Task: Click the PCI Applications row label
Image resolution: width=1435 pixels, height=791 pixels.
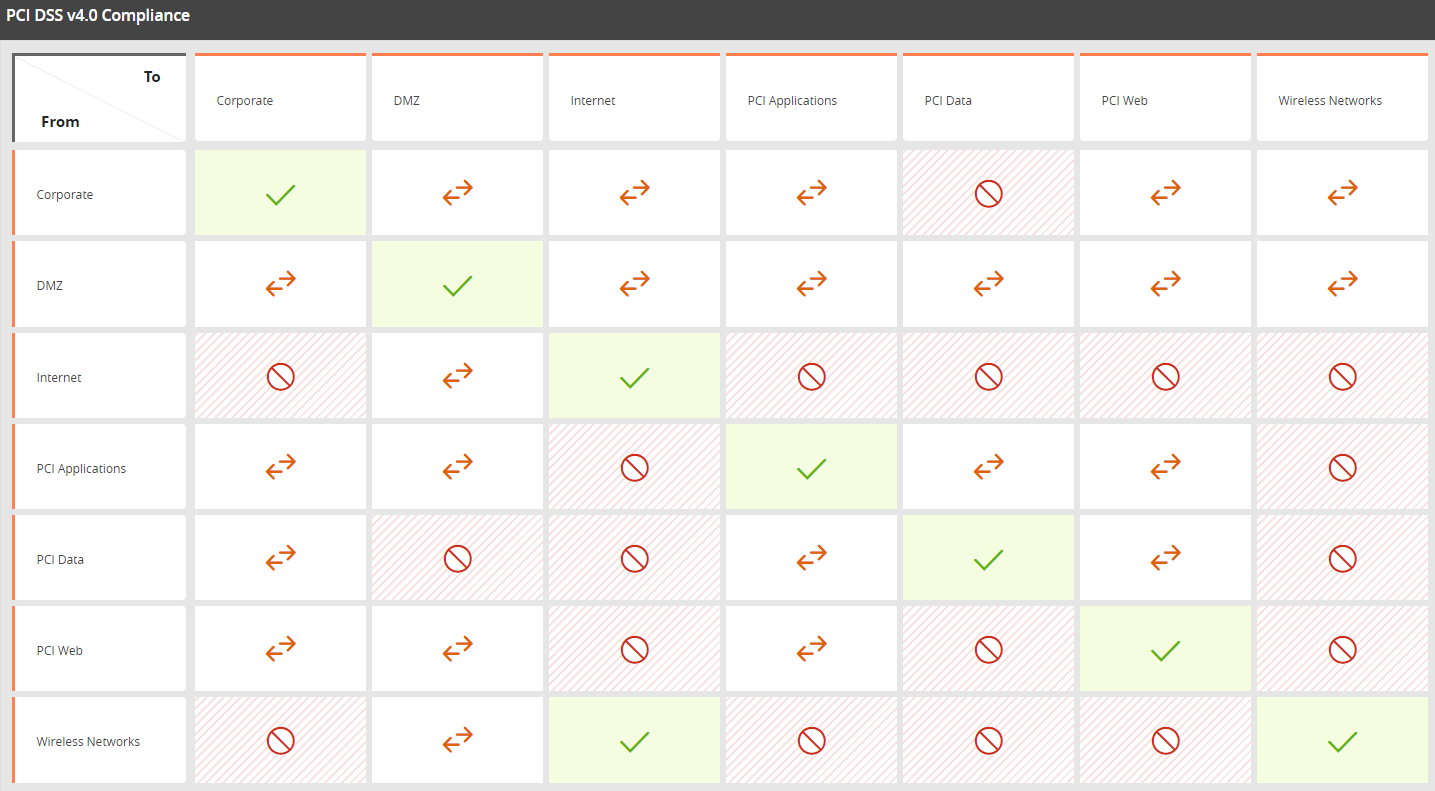Action: (98, 466)
